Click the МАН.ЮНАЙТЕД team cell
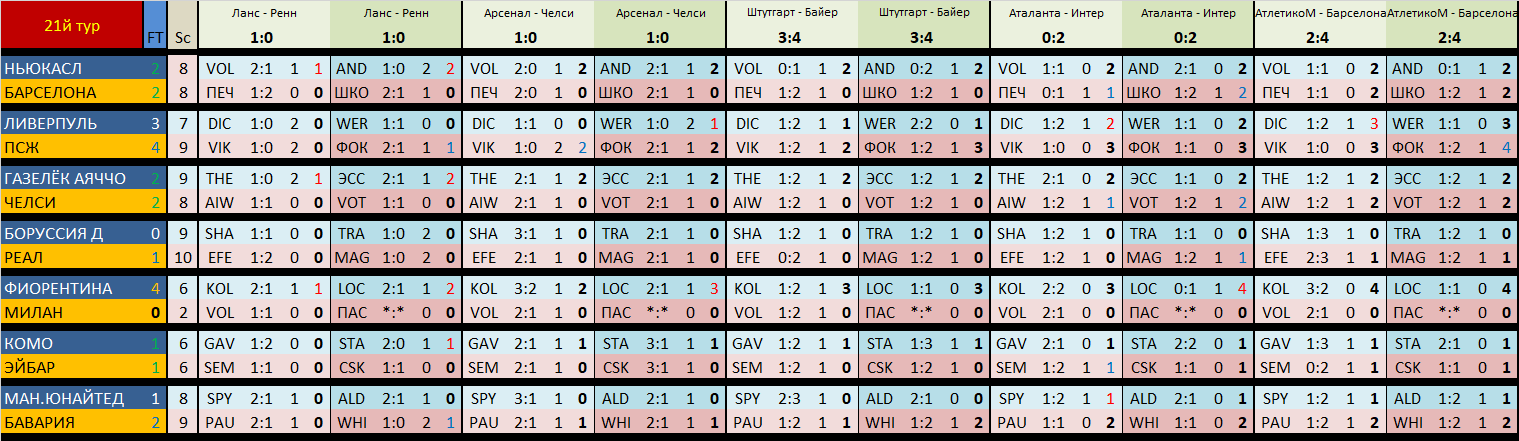 [71, 399]
